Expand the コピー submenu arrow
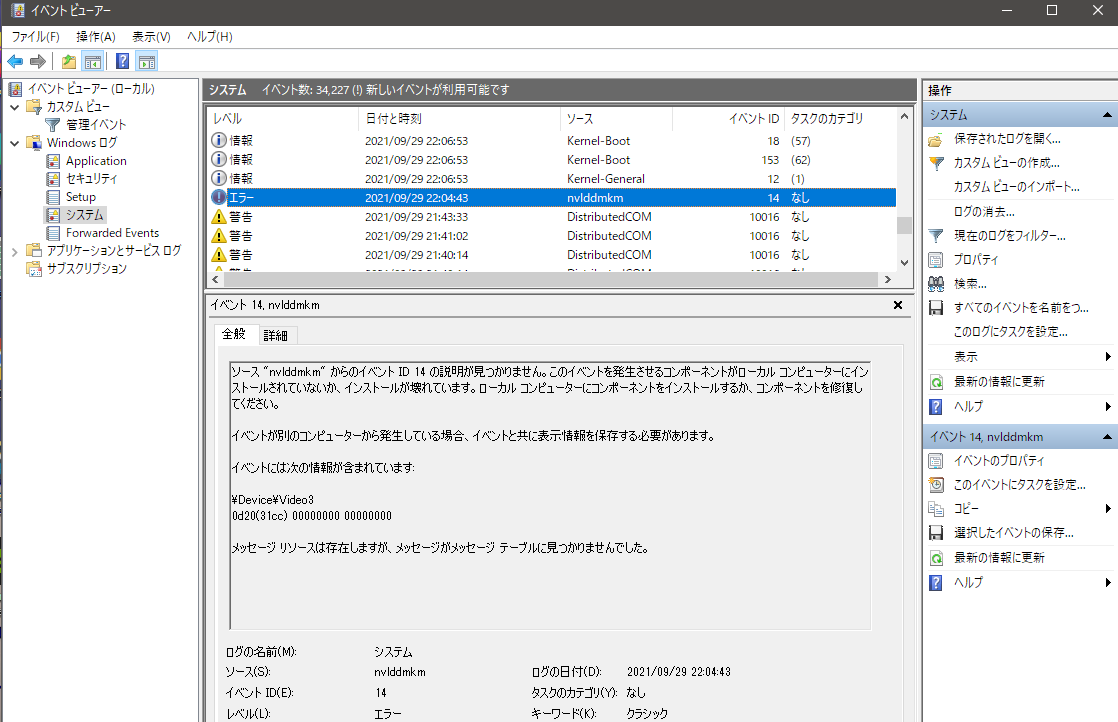 point(1107,508)
